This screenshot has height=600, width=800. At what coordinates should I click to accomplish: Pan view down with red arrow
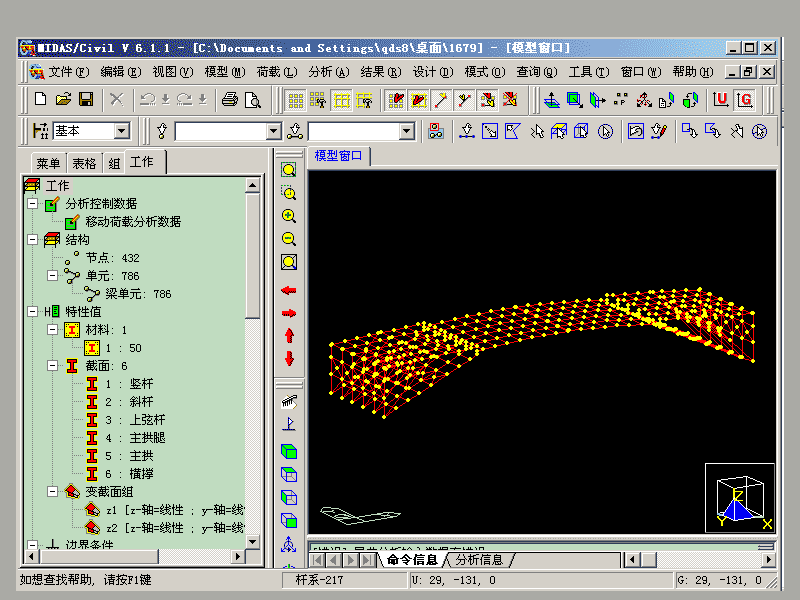coord(289,359)
